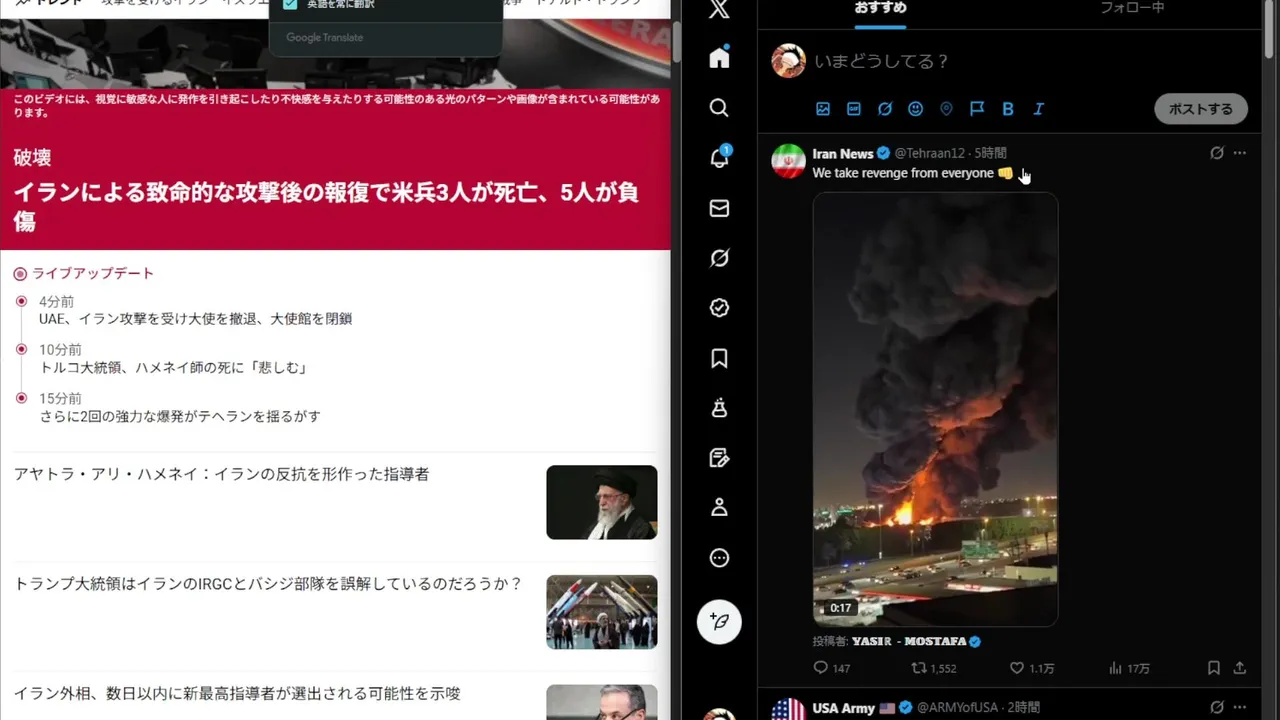Add media image to the new post

(823, 109)
